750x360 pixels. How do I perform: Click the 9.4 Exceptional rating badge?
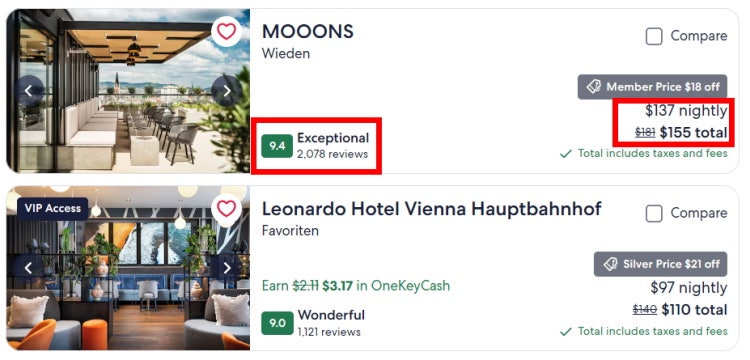[277, 146]
